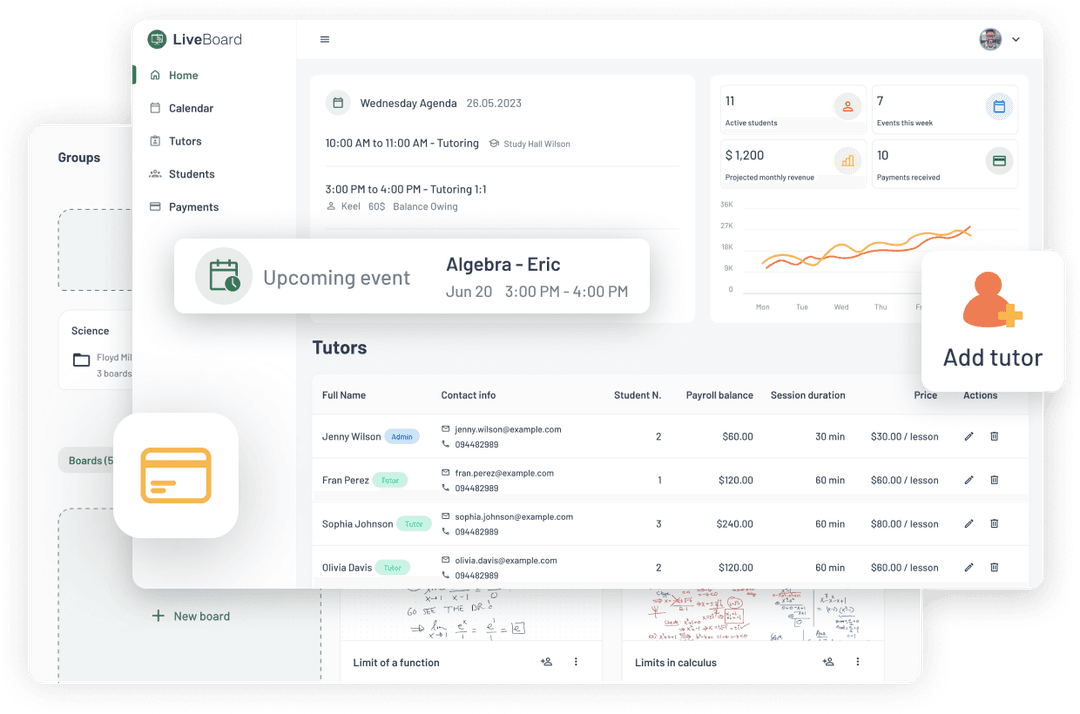Go to the Payments section
This screenshot has width=1080, height=714.
tap(155, 207)
